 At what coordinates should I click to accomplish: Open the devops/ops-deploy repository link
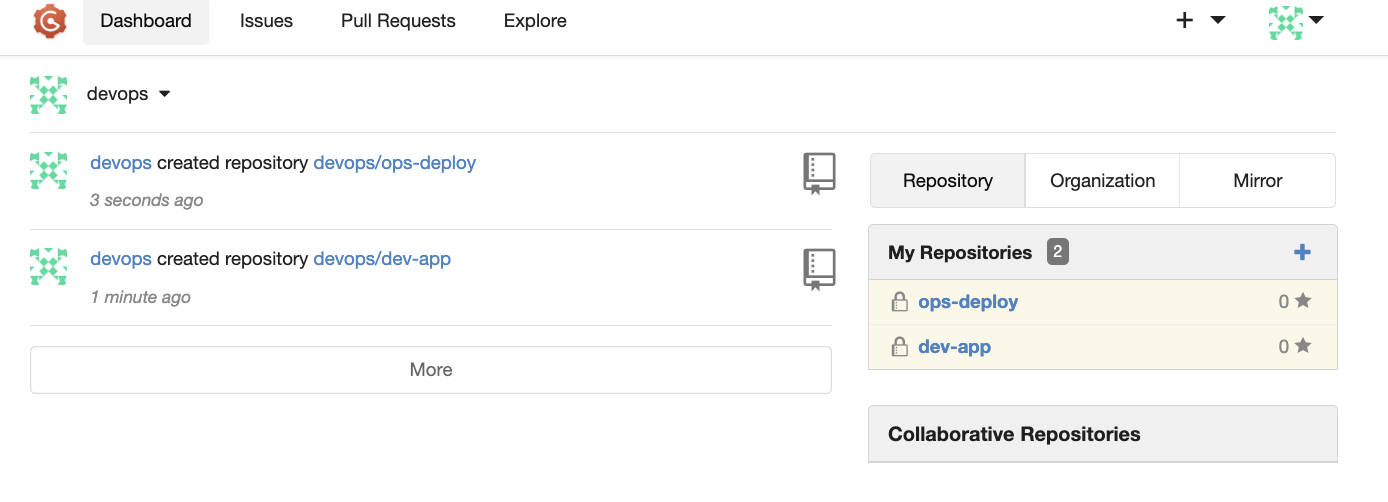tap(394, 162)
